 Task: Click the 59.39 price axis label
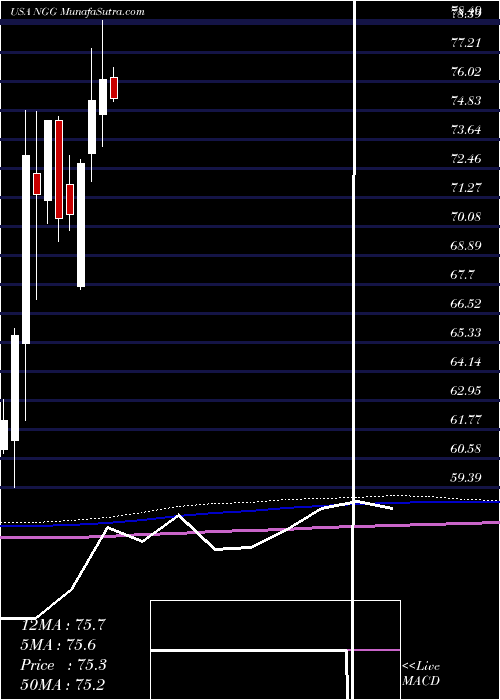466,478
